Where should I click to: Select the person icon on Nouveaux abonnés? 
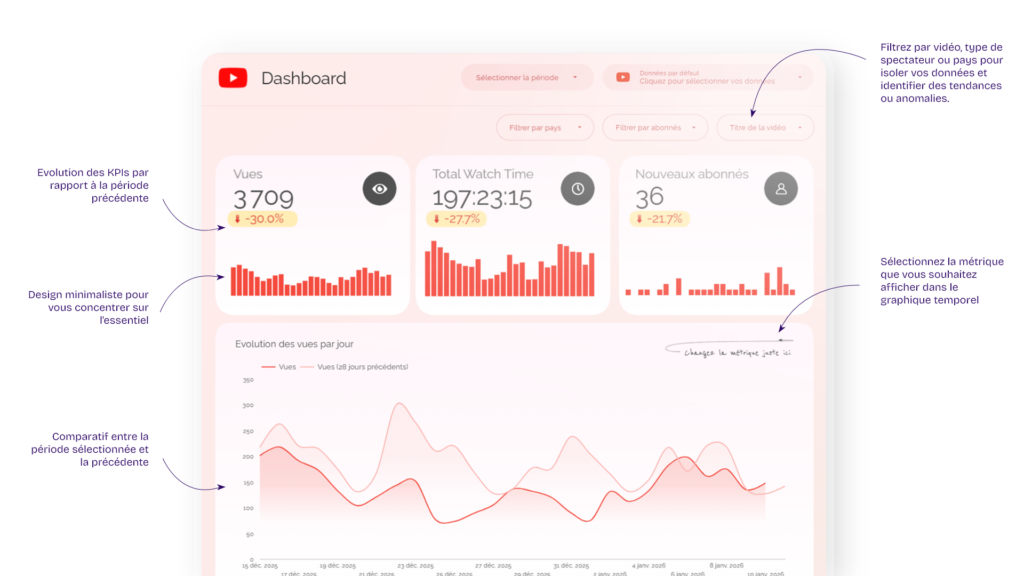click(781, 188)
